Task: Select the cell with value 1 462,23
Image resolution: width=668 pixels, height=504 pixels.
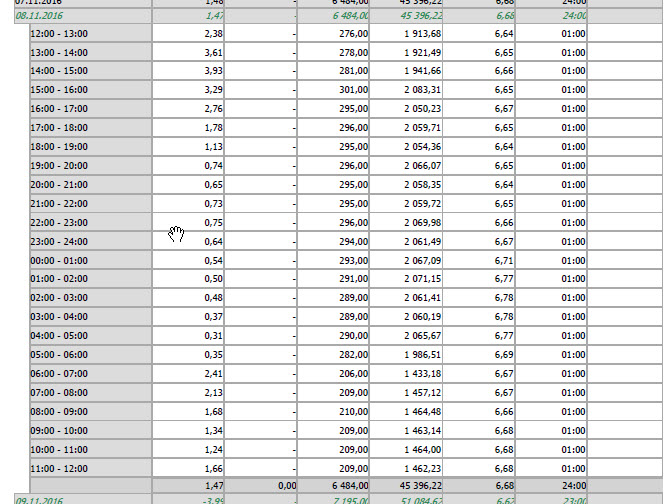Action: (406, 469)
